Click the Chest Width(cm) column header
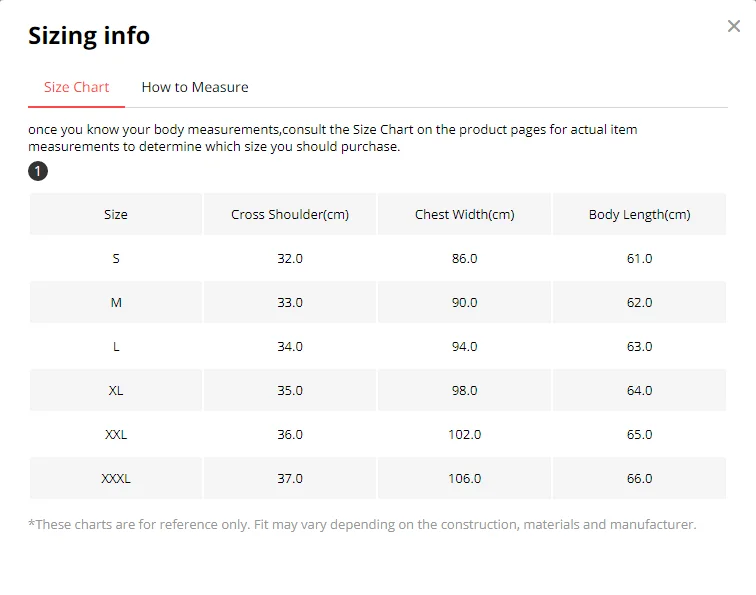Viewport: 756px width, 595px height. point(464,215)
